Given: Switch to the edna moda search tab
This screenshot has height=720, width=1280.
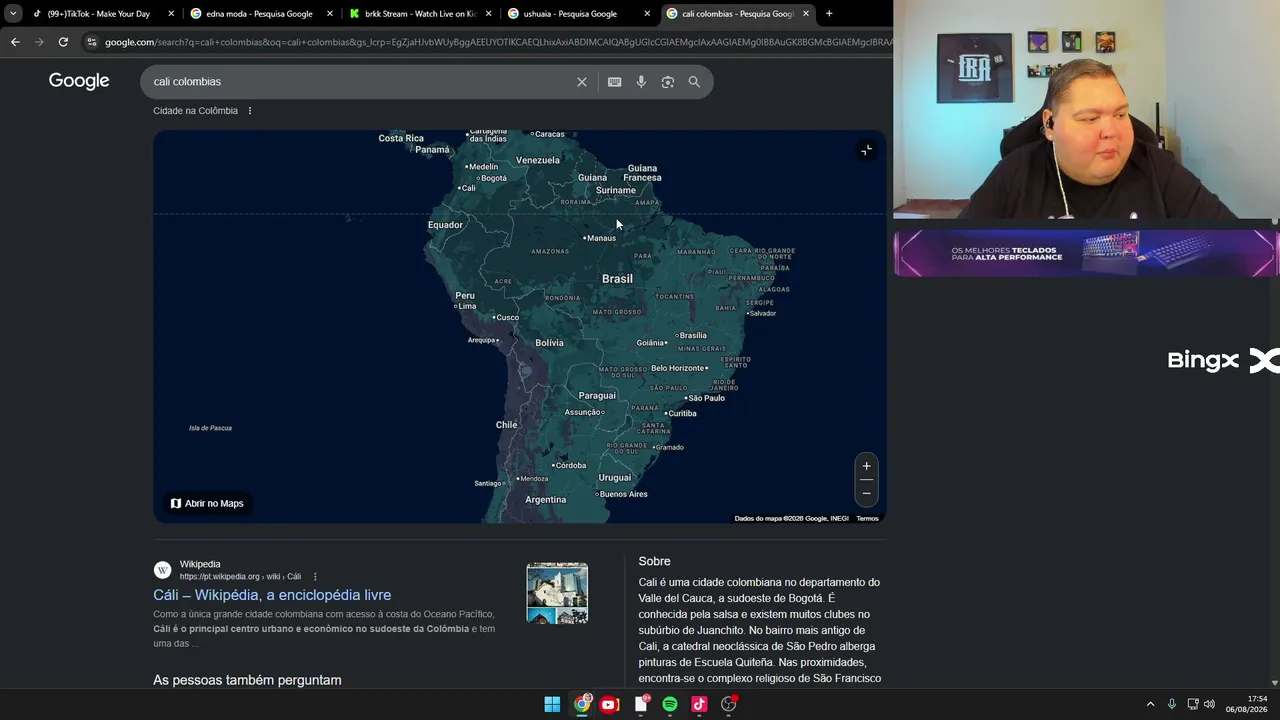Looking at the screenshot, I should [x=261, y=14].
